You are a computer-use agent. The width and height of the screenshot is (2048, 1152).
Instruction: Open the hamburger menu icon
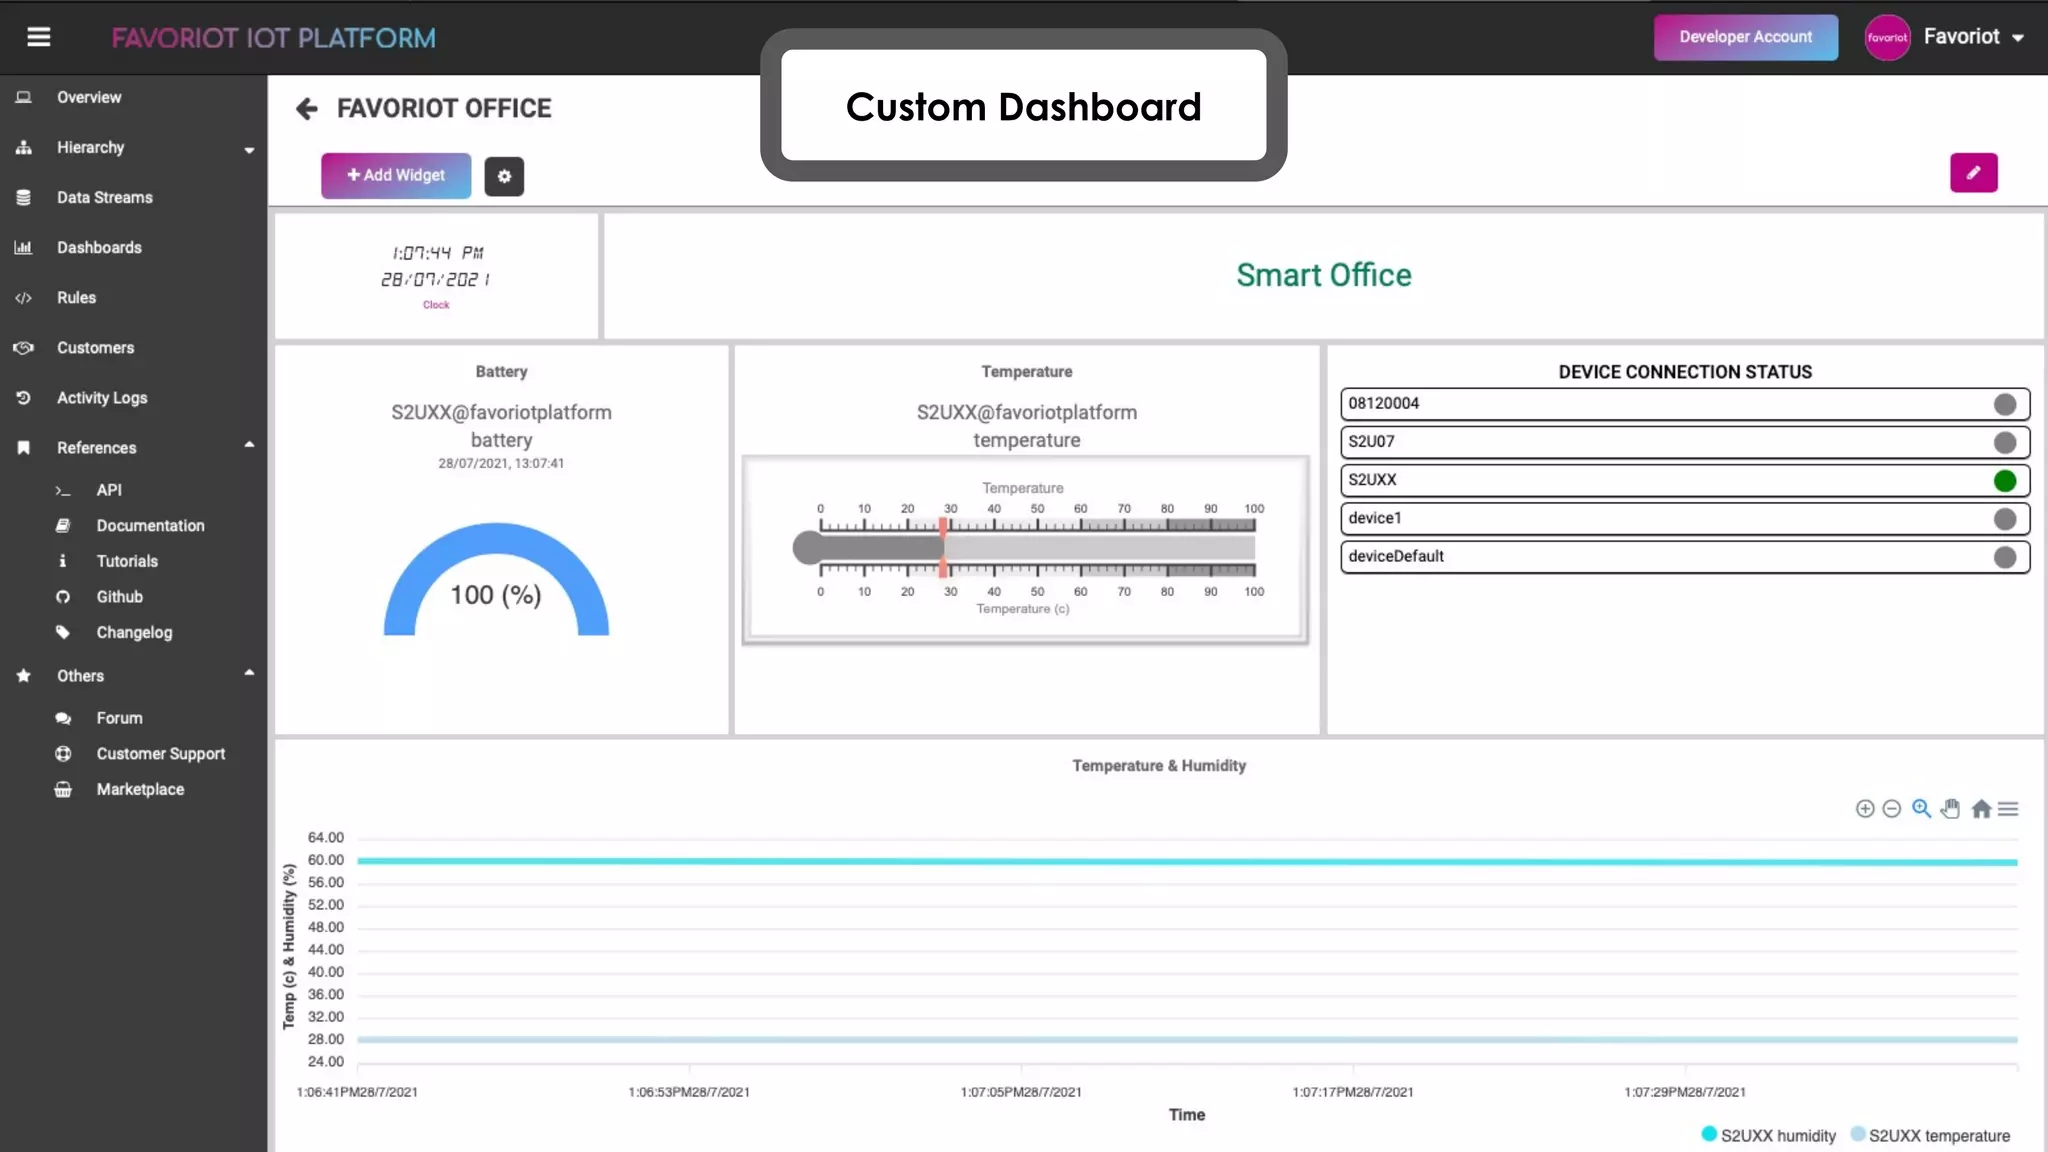(x=38, y=37)
